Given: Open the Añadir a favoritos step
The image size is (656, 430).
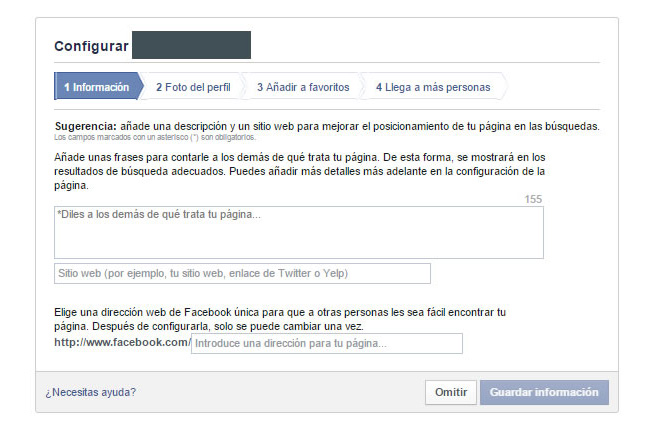Looking at the screenshot, I should [x=303, y=87].
